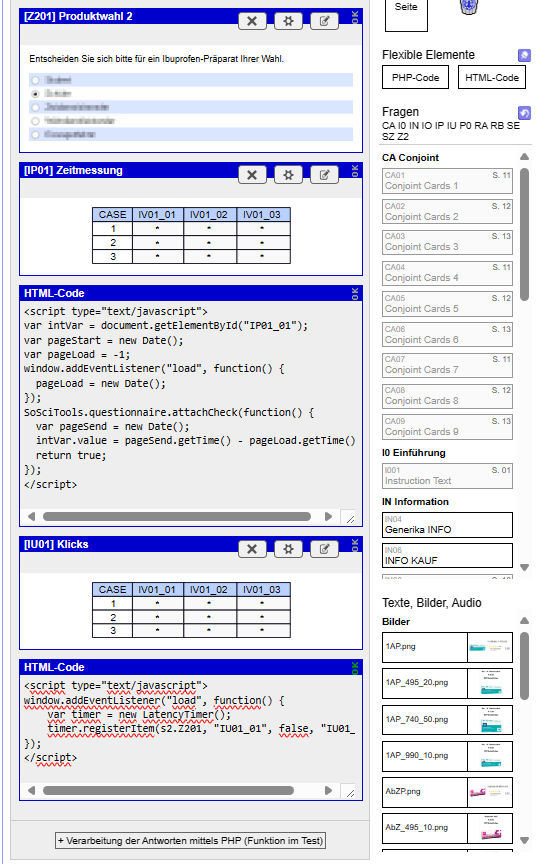Open settings gear for Z201 Produktwahl 2
Screen dimensions: 539x864
[288, 21]
